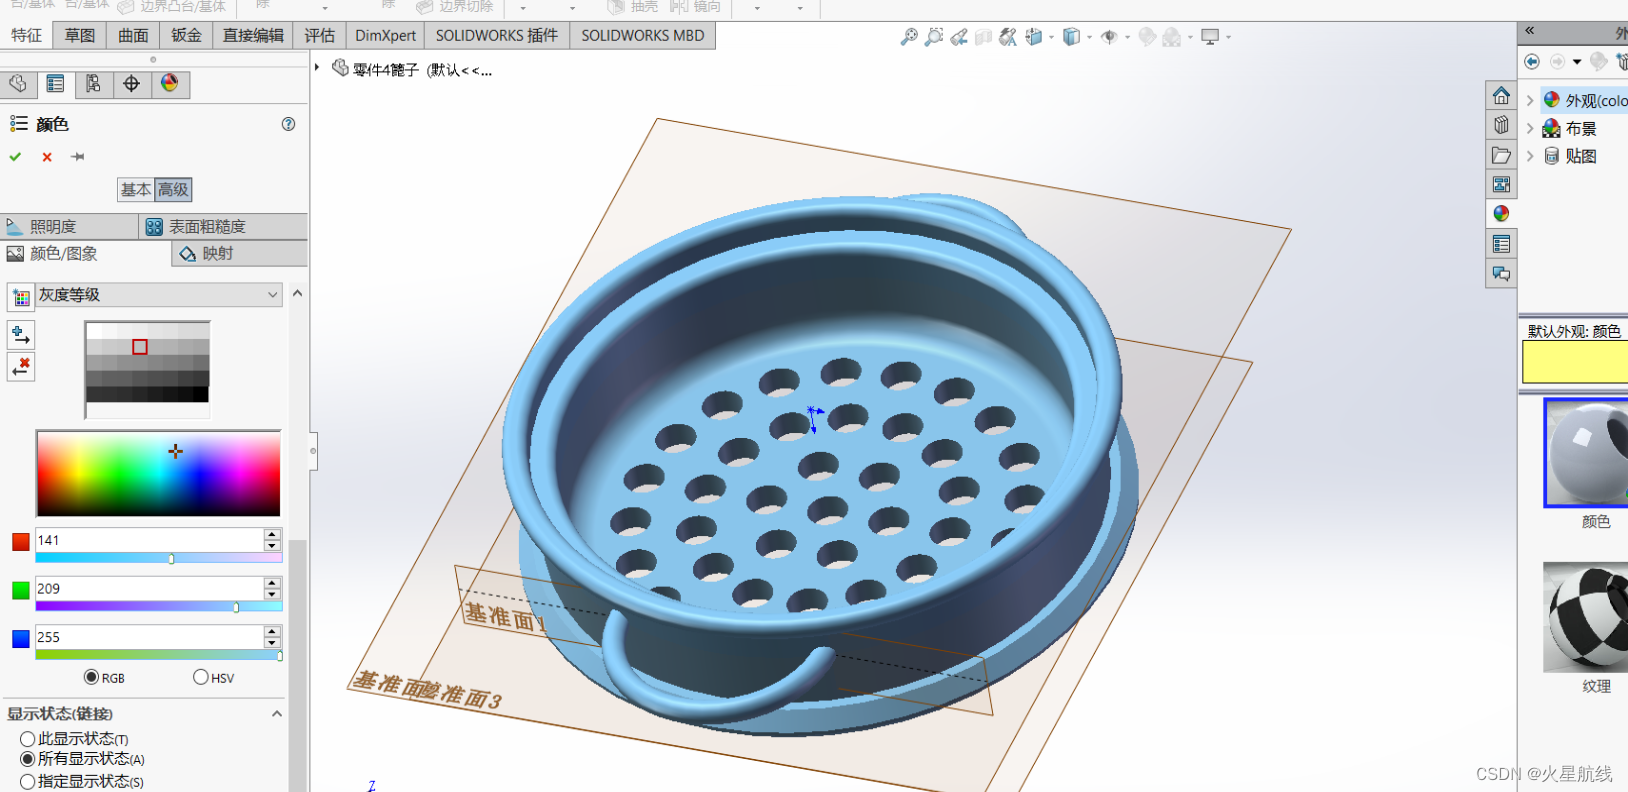
Task: Click the Display Style icon
Action: 1071,37
